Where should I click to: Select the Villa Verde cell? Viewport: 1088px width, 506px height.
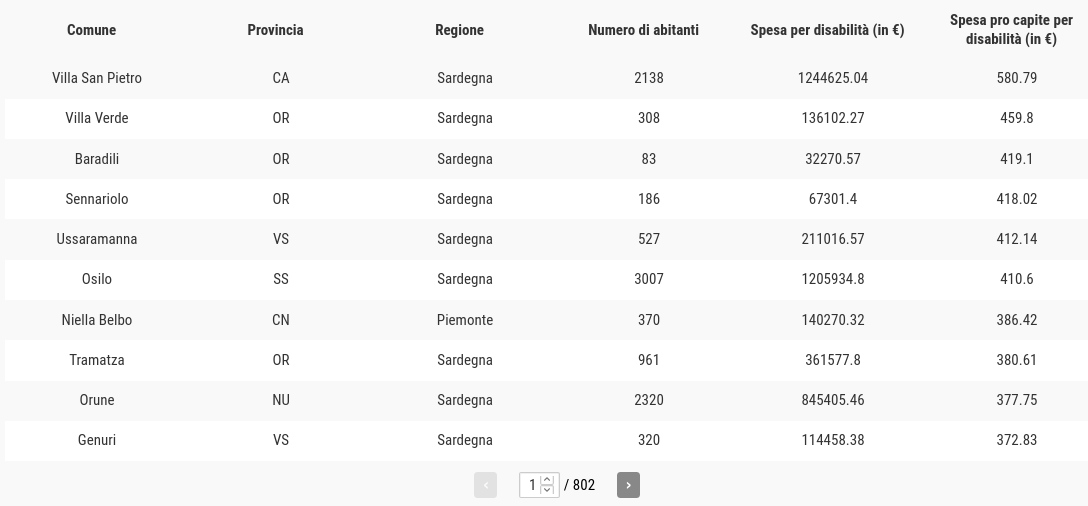[x=96, y=118]
